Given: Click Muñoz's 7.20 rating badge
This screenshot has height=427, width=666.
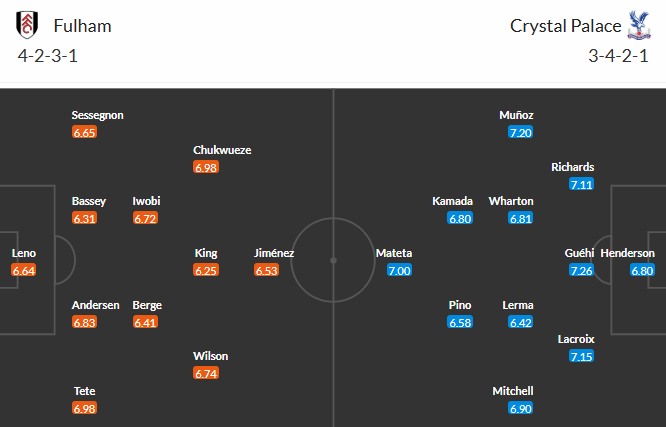Looking at the screenshot, I should click(x=520, y=132).
